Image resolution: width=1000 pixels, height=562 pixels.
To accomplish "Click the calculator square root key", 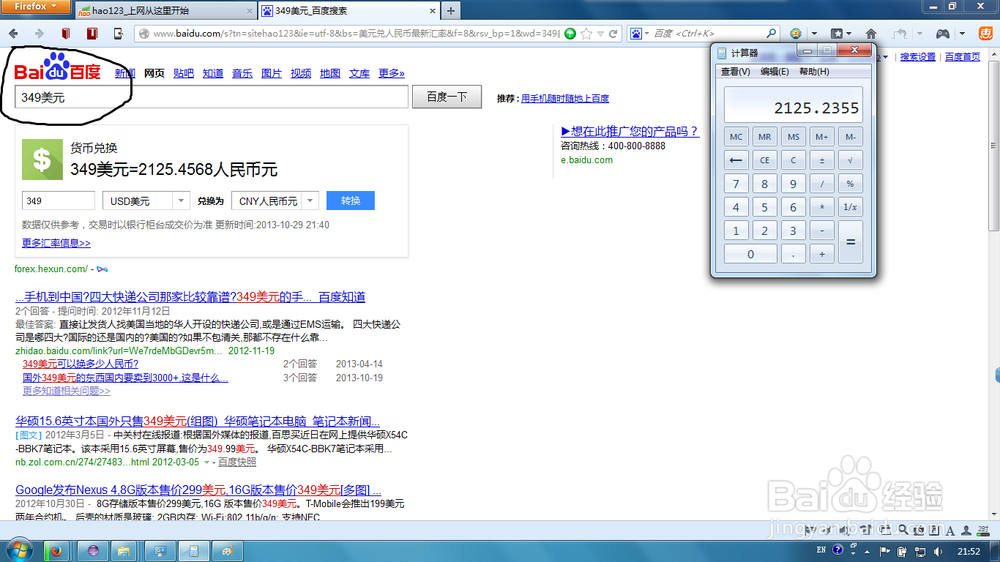I will (850, 160).
